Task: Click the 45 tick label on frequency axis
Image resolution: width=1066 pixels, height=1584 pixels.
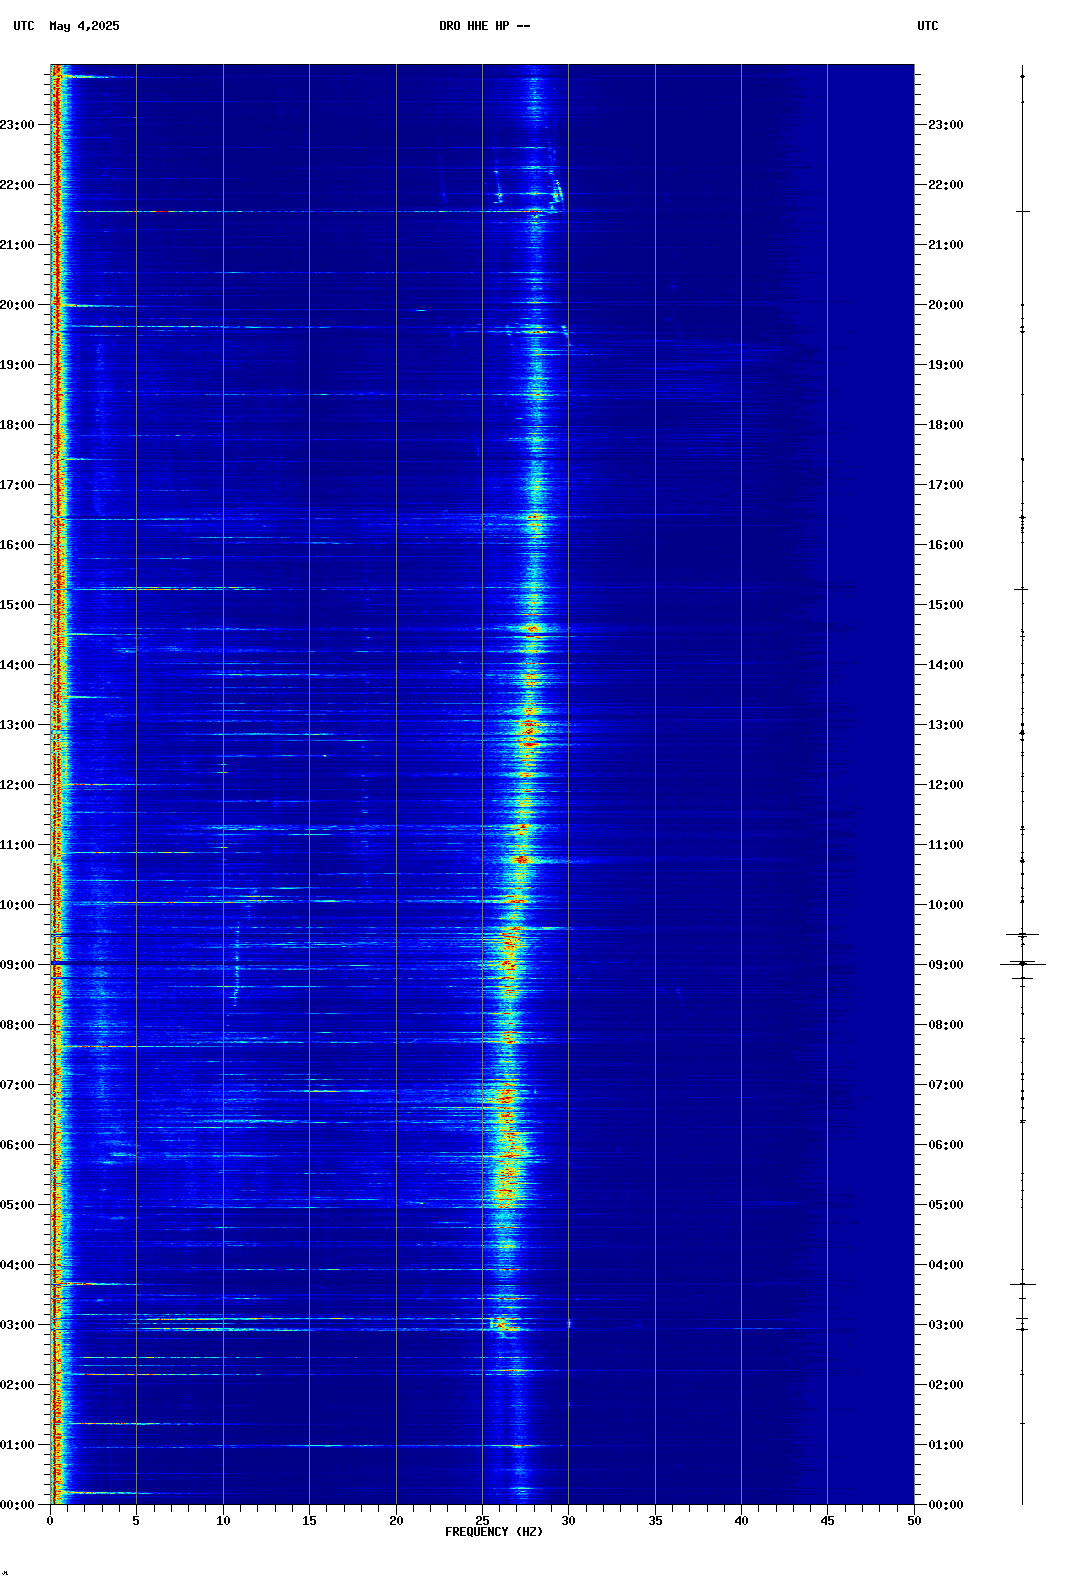Action: 827,1521
